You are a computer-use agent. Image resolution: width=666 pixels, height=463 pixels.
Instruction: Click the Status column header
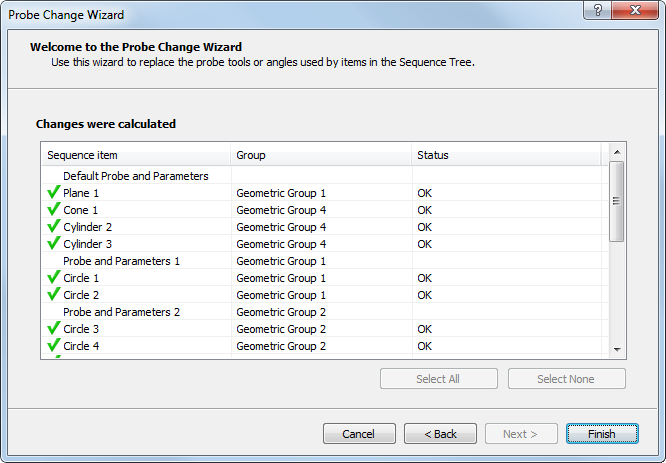(505, 155)
